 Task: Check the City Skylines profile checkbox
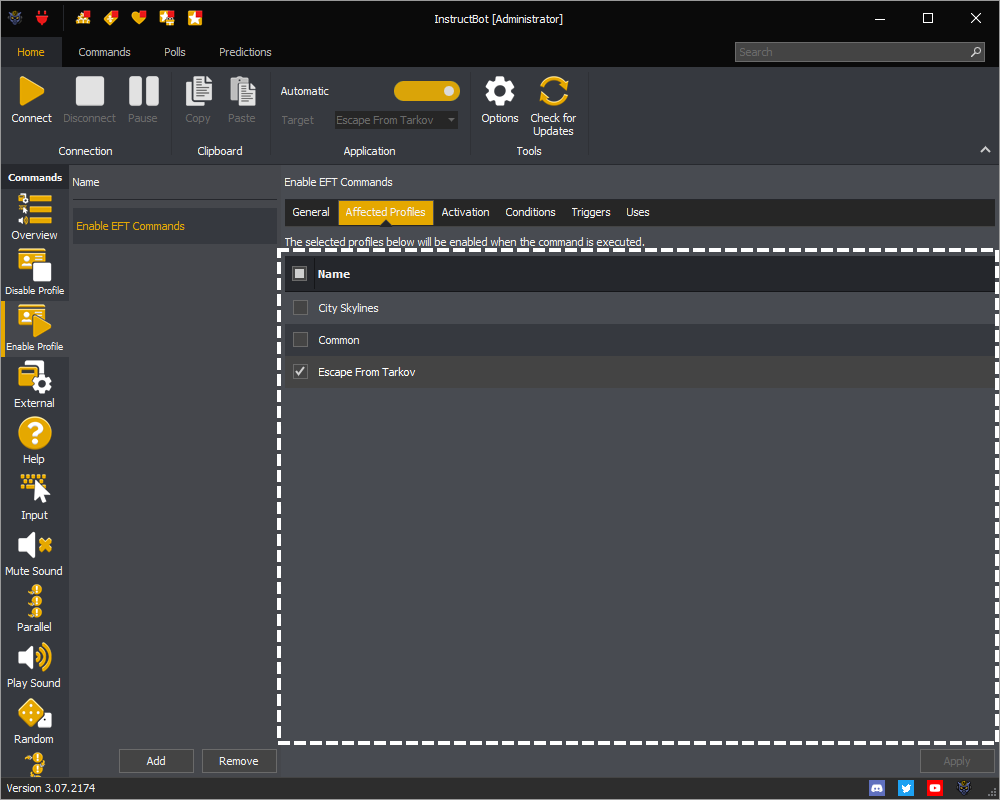[300, 307]
